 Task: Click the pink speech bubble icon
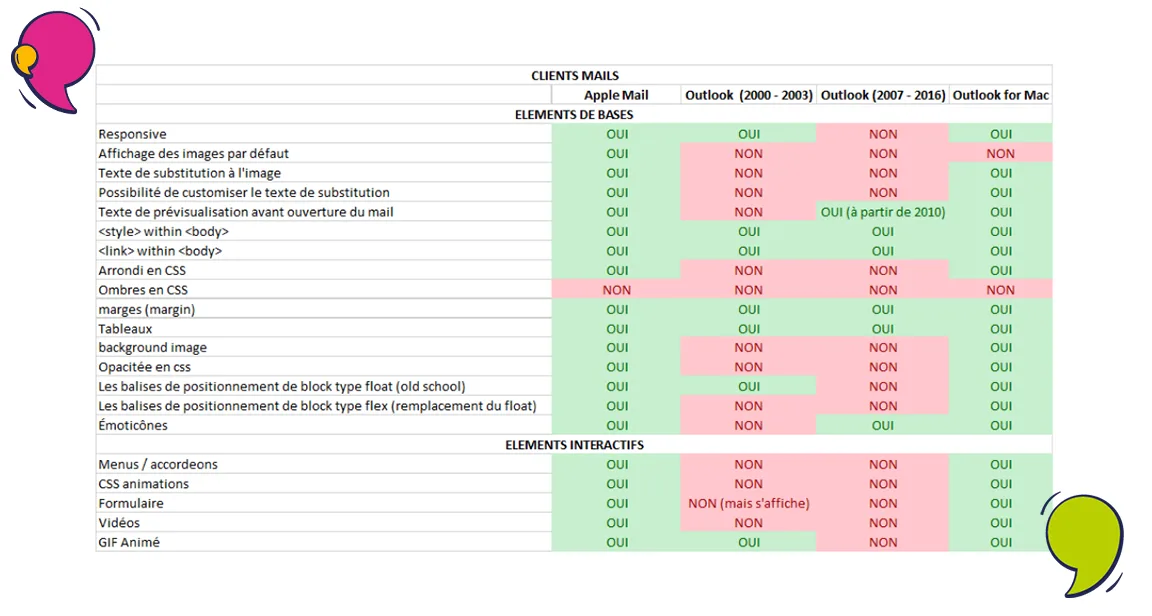point(55,60)
